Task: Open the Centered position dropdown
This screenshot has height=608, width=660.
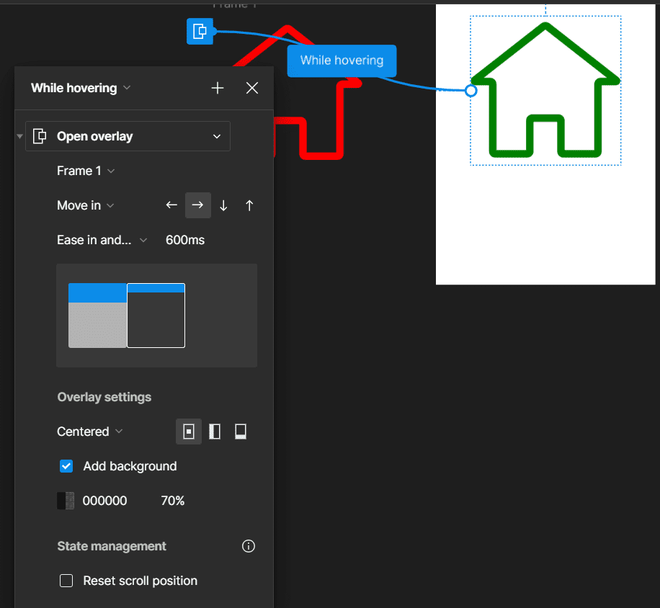Action: pyautogui.click(x=90, y=432)
